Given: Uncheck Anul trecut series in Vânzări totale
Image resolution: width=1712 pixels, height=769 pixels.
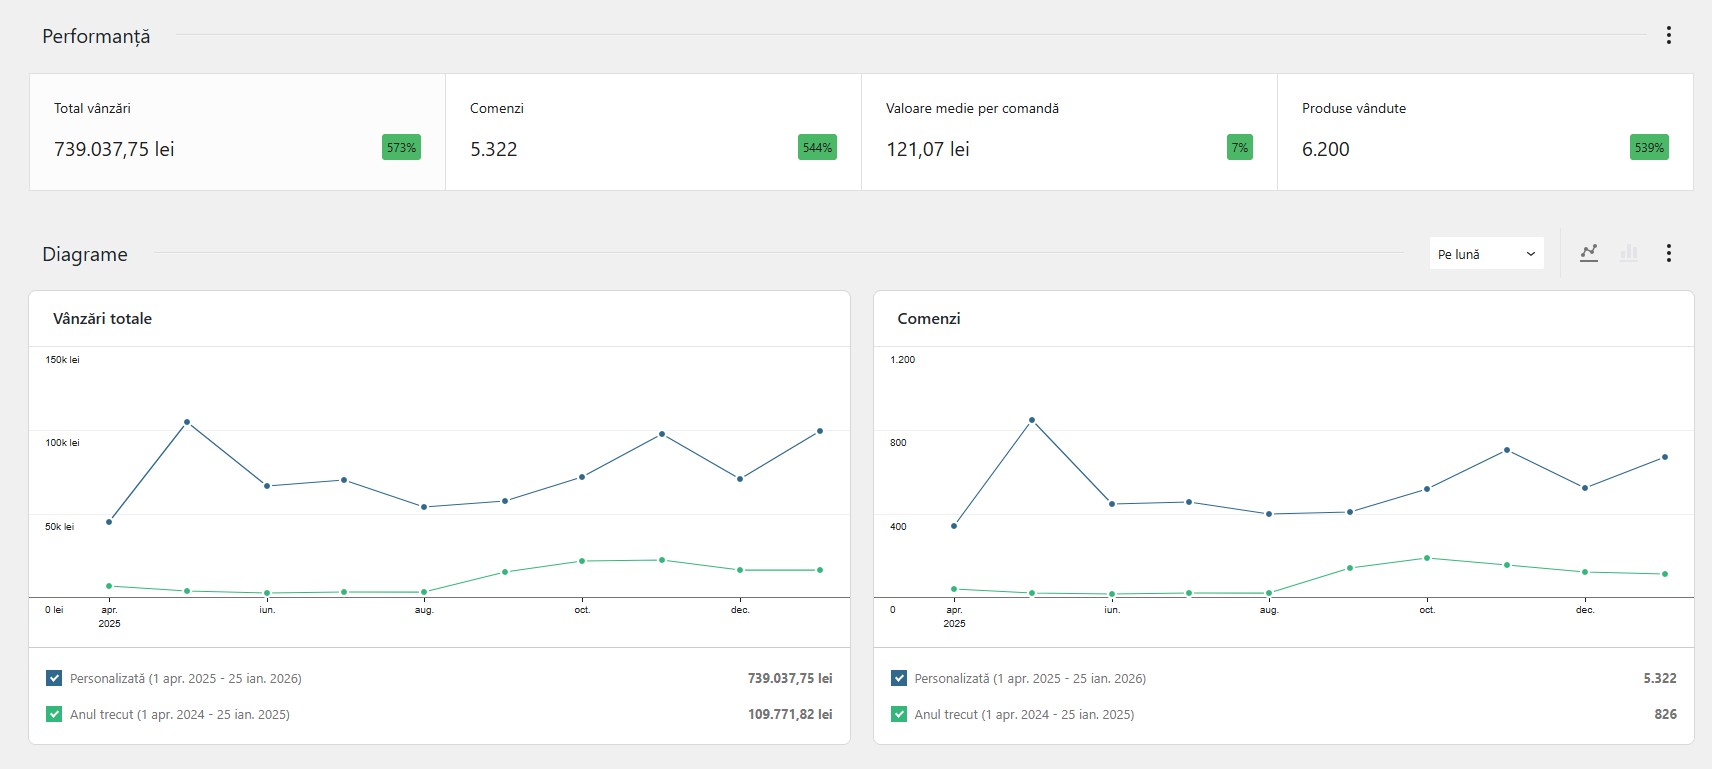Looking at the screenshot, I should [x=54, y=714].
